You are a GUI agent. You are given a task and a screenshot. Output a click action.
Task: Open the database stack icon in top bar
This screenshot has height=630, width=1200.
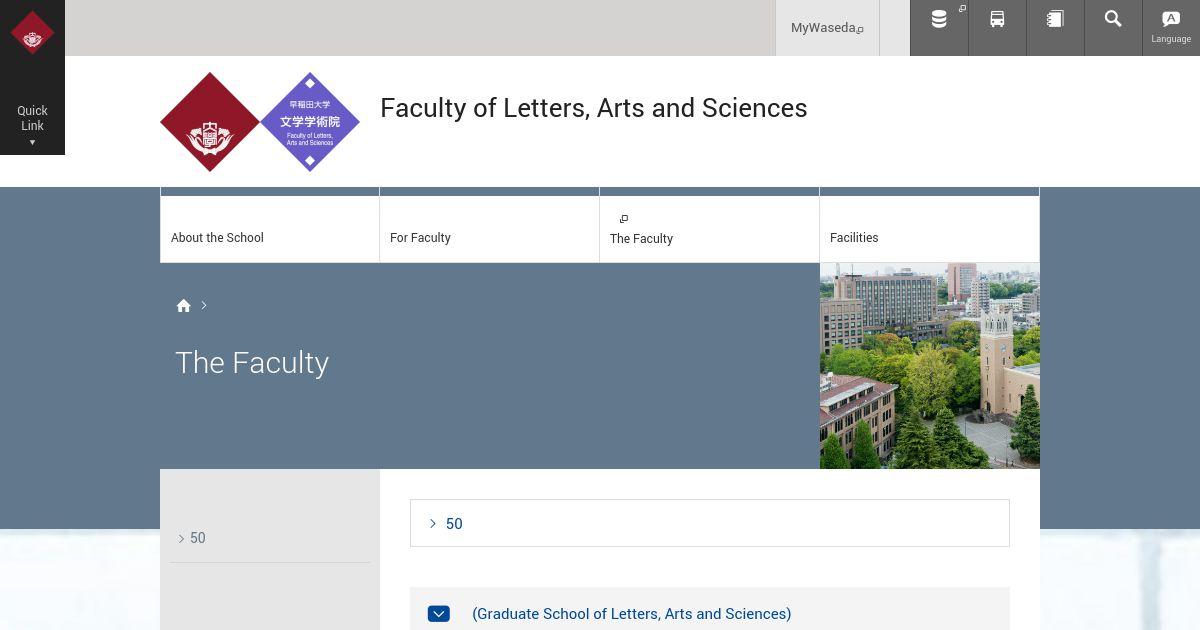click(x=939, y=19)
